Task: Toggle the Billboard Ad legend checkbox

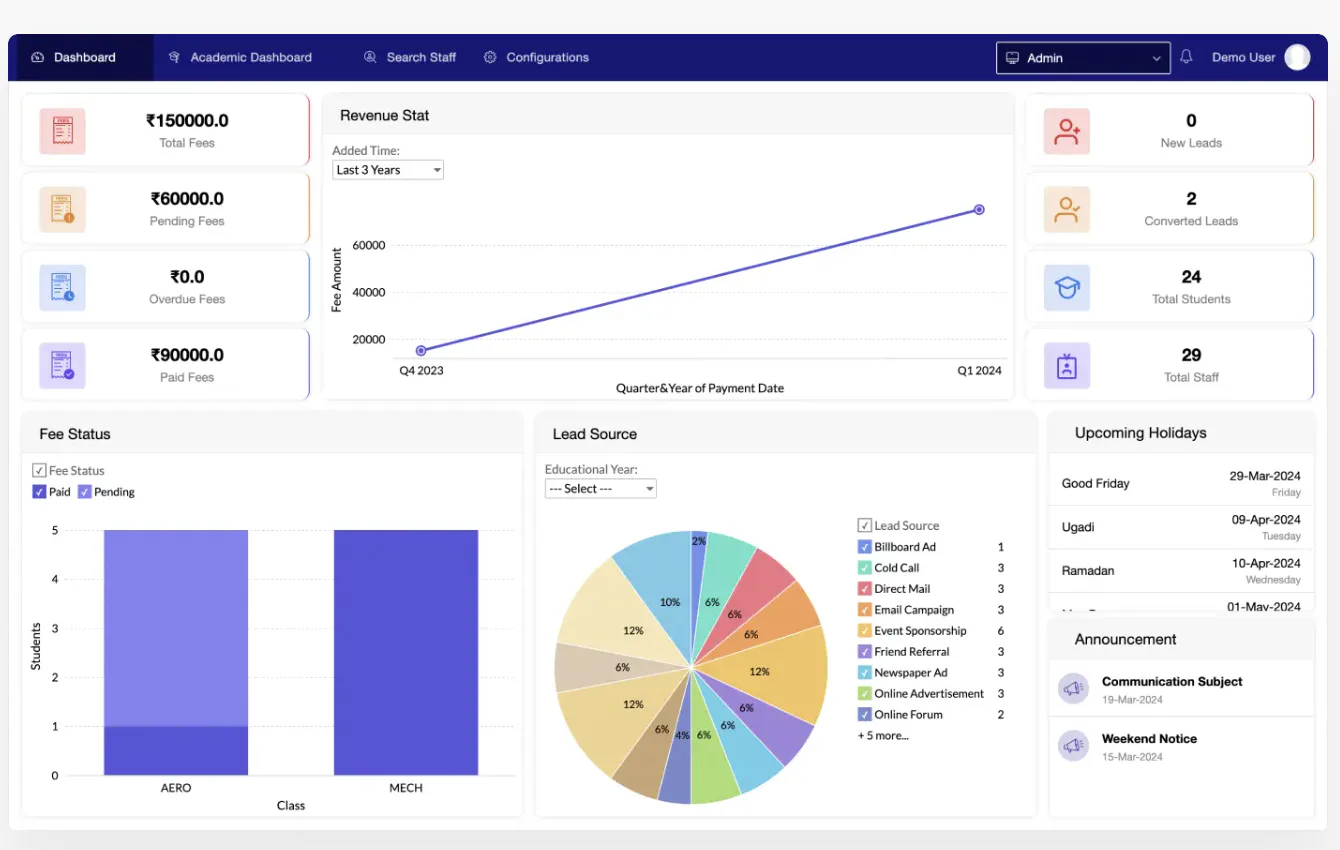Action: click(x=865, y=547)
